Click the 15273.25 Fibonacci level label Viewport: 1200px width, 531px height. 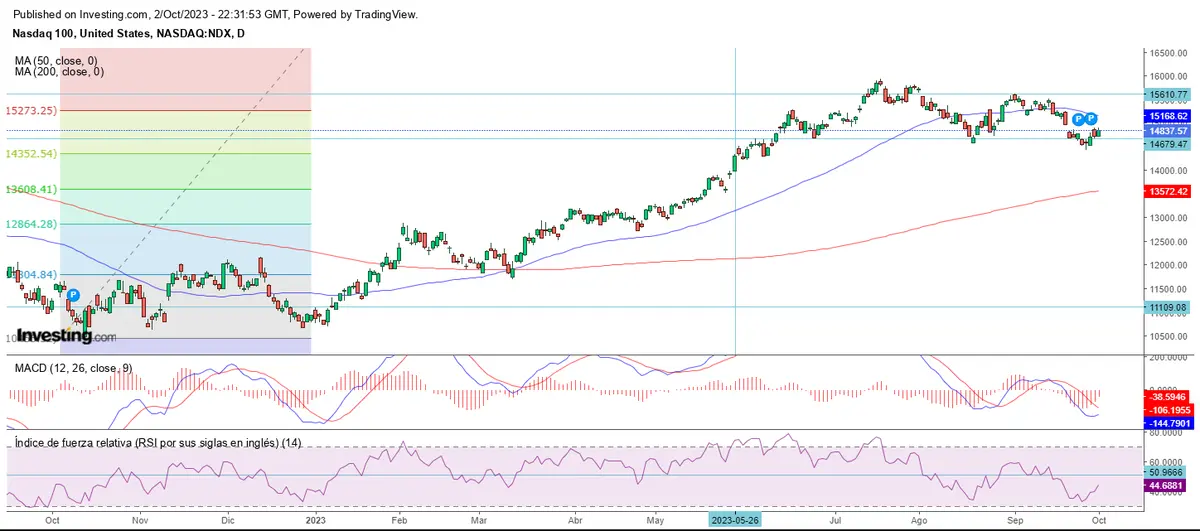(30, 110)
